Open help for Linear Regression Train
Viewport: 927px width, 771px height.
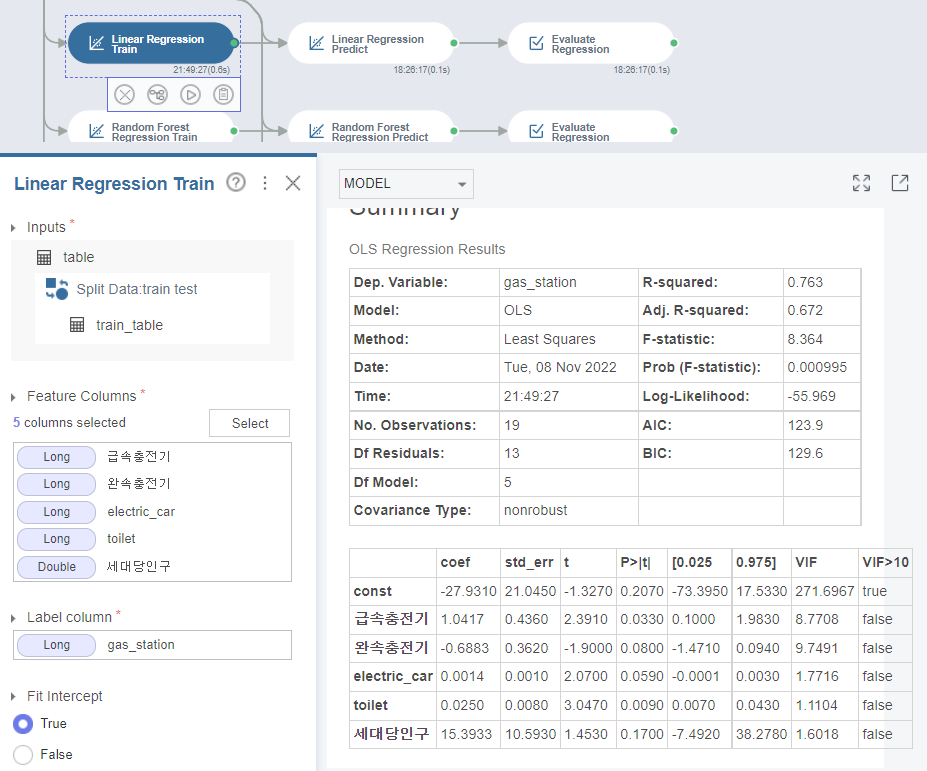(236, 183)
